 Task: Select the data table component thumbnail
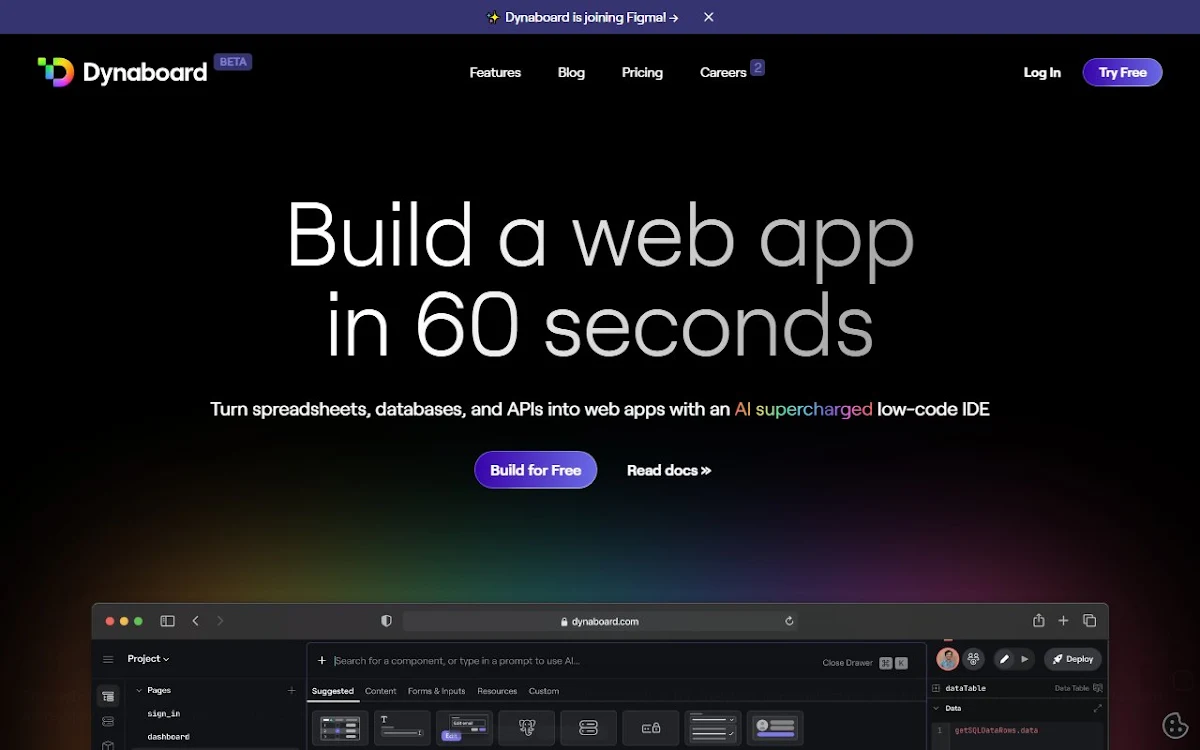[x=340, y=728]
